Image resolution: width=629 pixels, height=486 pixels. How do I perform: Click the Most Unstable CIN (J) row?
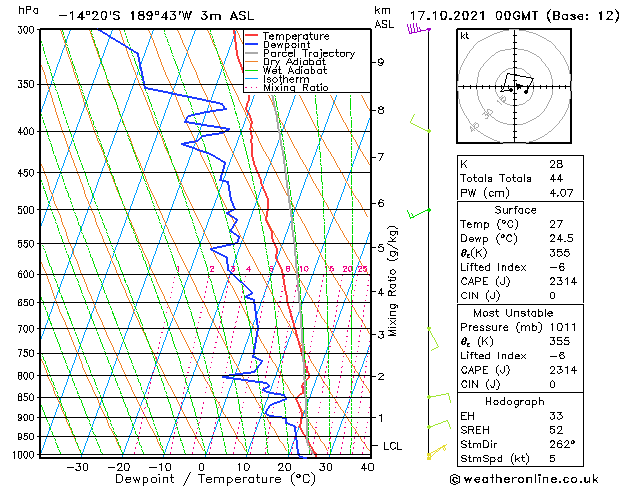pyautogui.click(x=520, y=384)
